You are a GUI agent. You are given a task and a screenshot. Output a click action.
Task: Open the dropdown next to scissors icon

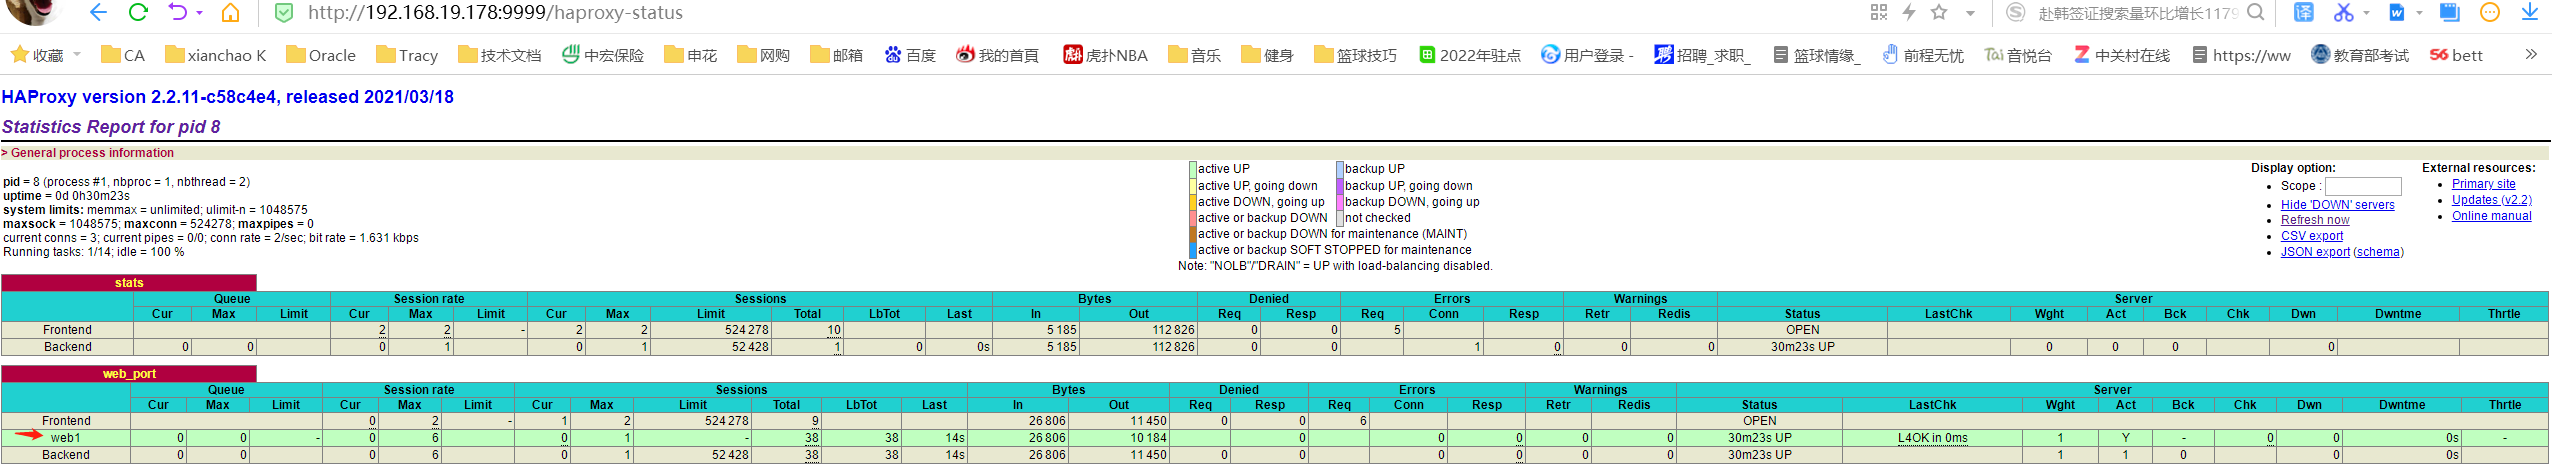tap(2366, 13)
